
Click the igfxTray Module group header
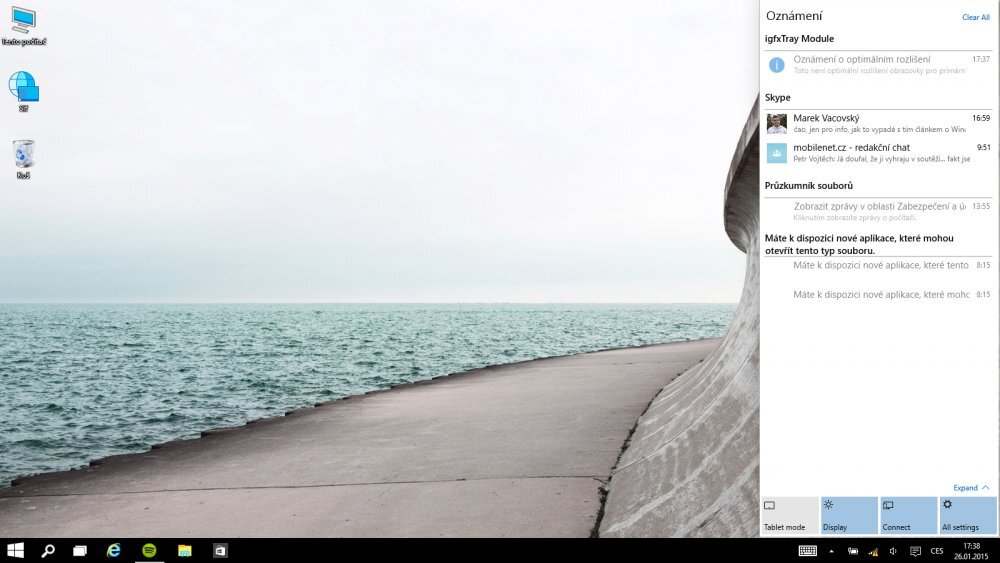pyautogui.click(x=799, y=39)
